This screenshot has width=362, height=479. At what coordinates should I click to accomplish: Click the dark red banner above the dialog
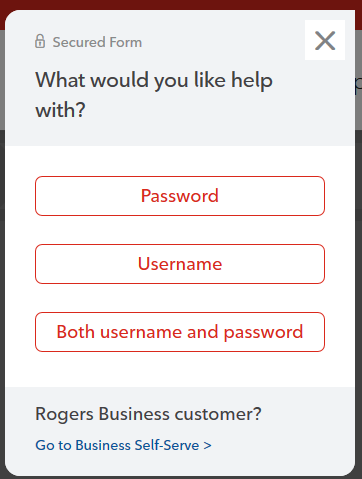(x=181, y=5)
